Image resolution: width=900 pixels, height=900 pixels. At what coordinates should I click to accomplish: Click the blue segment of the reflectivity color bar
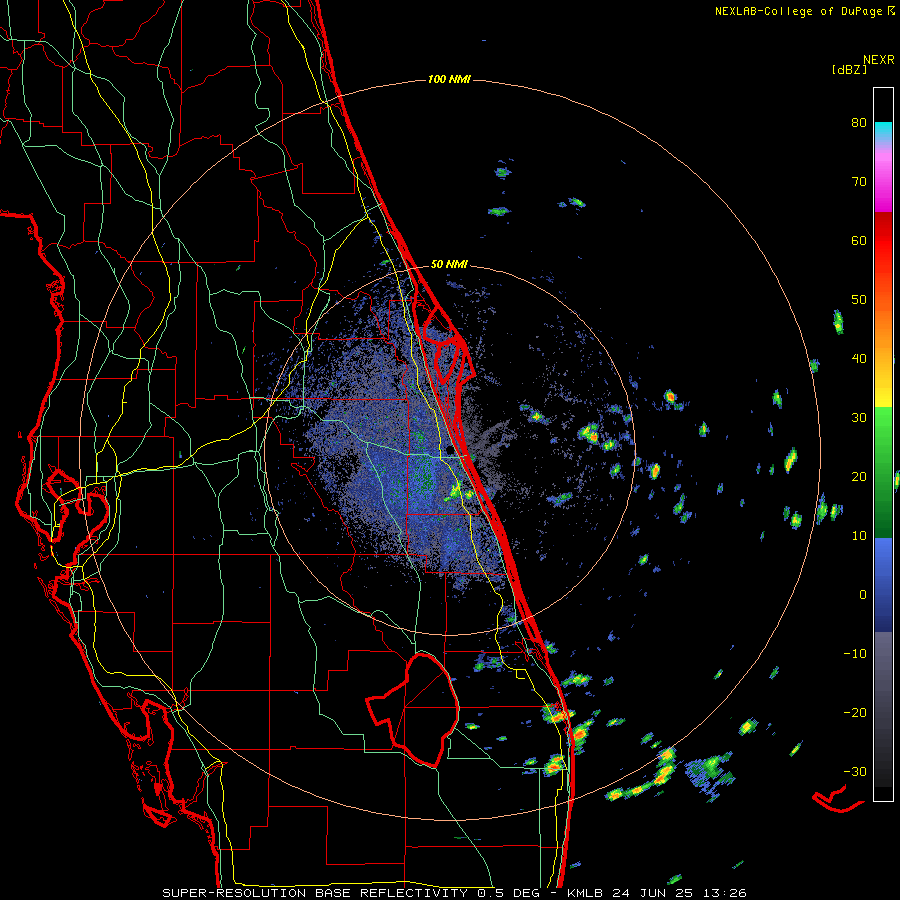point(883,585)
